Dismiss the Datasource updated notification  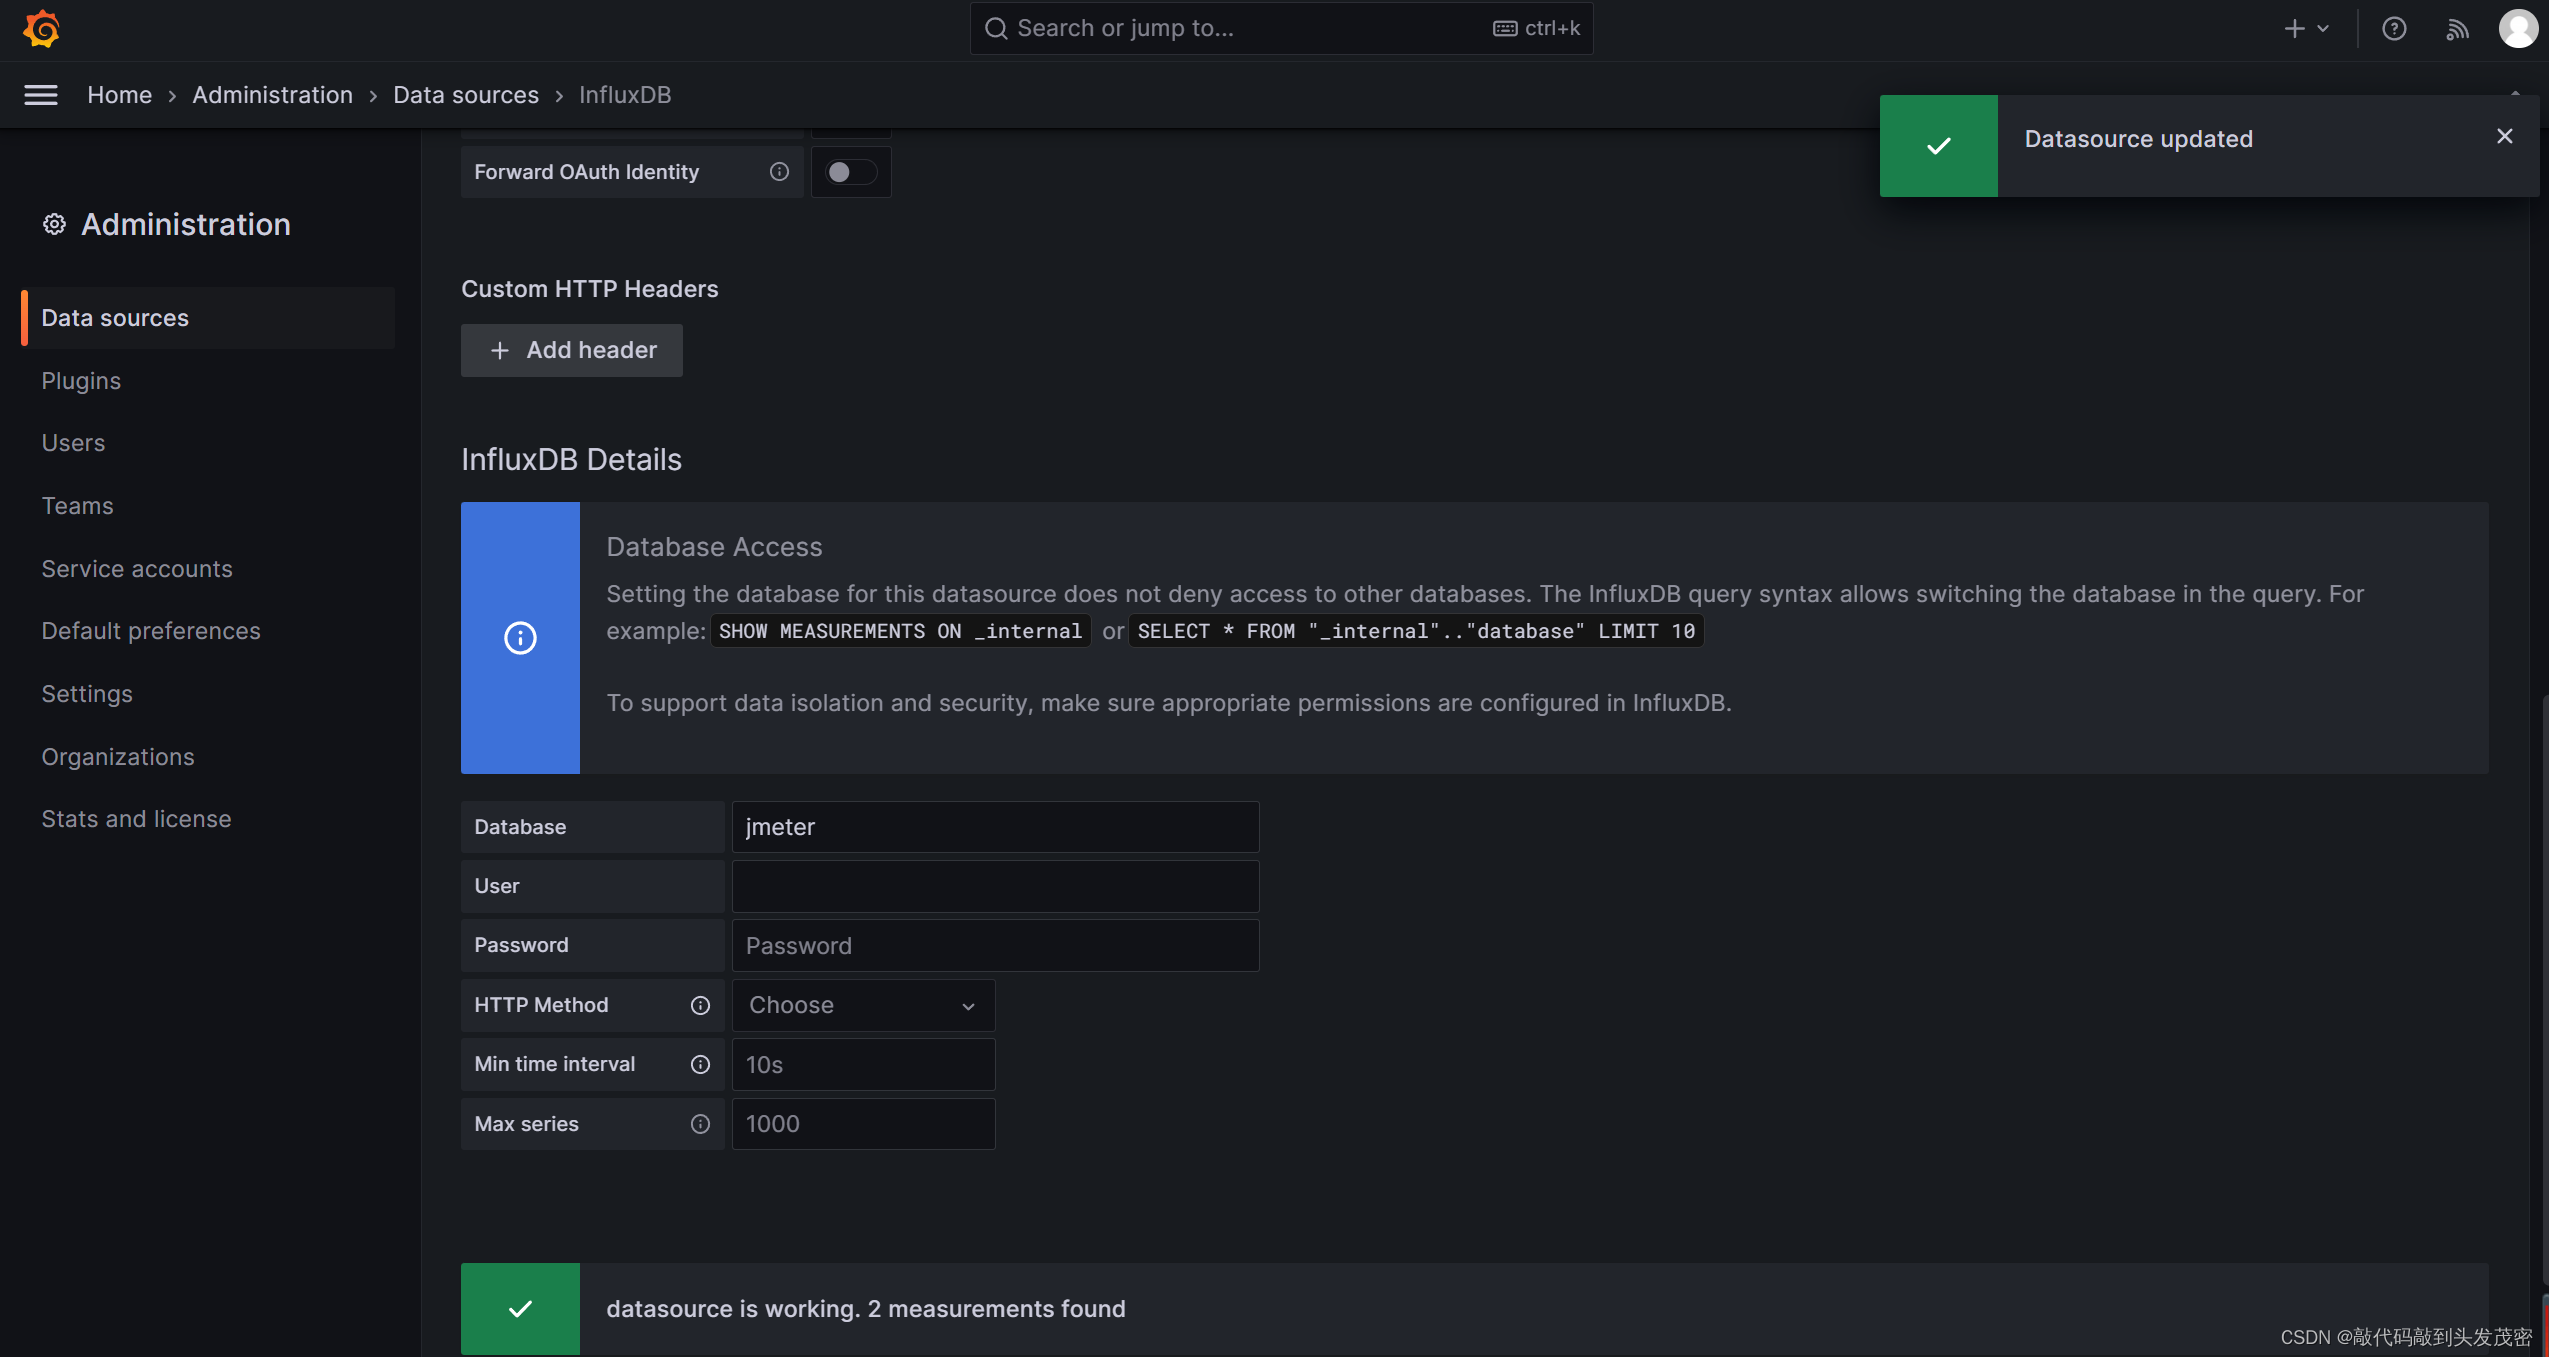point(2504,136)
